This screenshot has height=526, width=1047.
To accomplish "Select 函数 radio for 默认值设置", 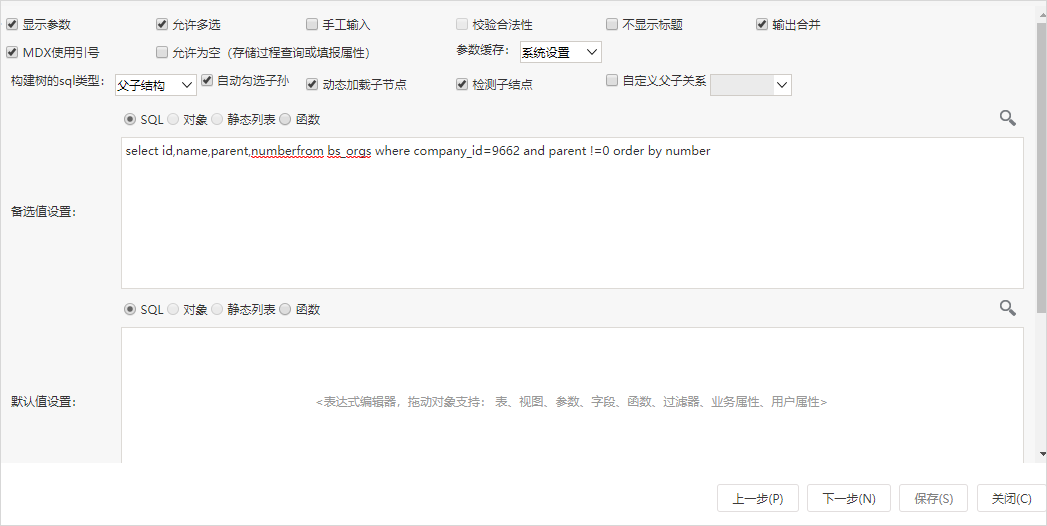I will tap(285, 309).
